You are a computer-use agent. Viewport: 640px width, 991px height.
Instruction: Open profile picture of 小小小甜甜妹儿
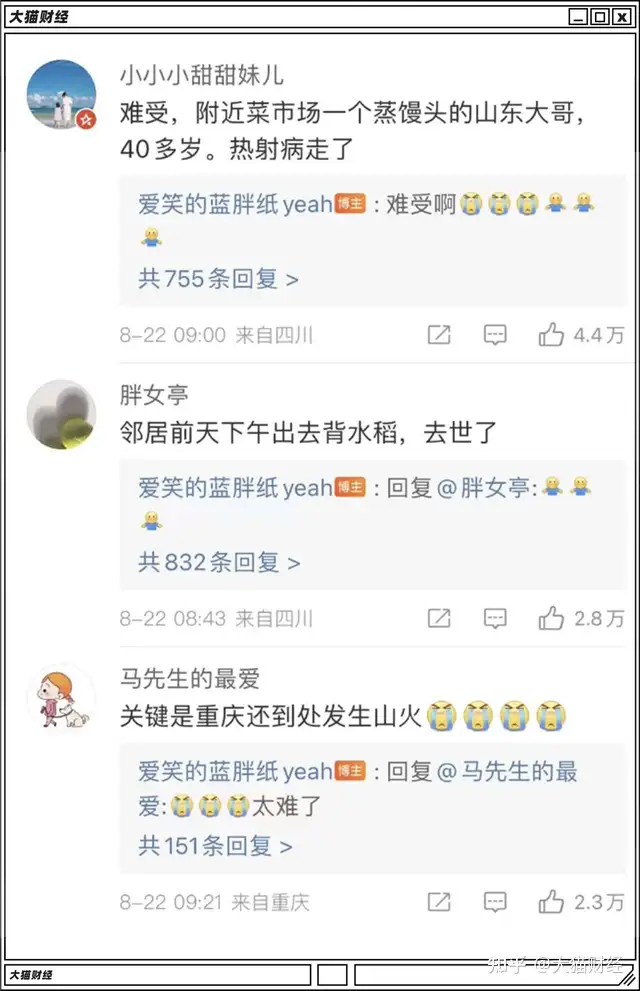coord(61,95)
